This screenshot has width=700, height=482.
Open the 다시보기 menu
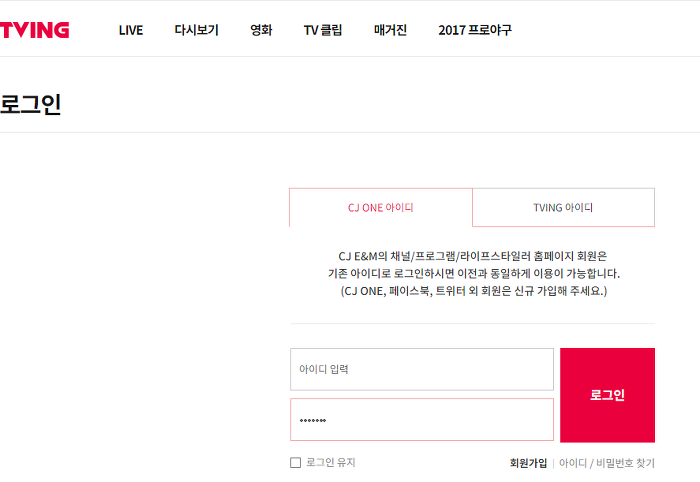pos(196,30)
